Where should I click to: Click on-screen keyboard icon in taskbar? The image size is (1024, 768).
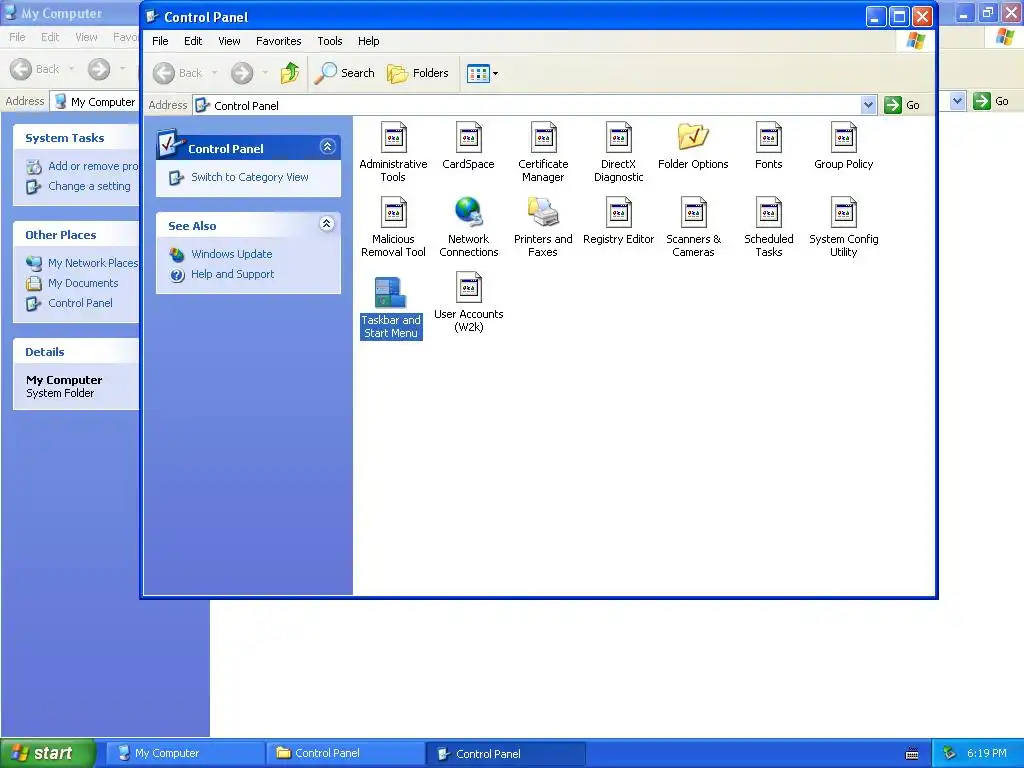(x=912, y=754)
